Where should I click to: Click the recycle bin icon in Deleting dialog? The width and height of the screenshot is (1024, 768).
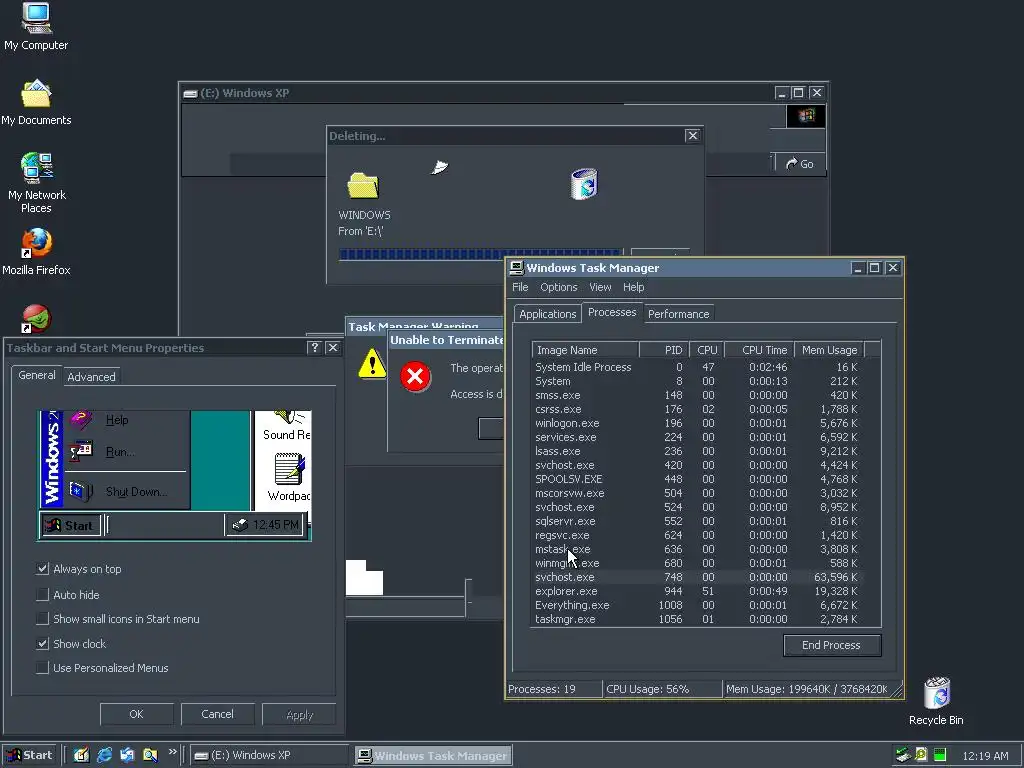(584, 184)
